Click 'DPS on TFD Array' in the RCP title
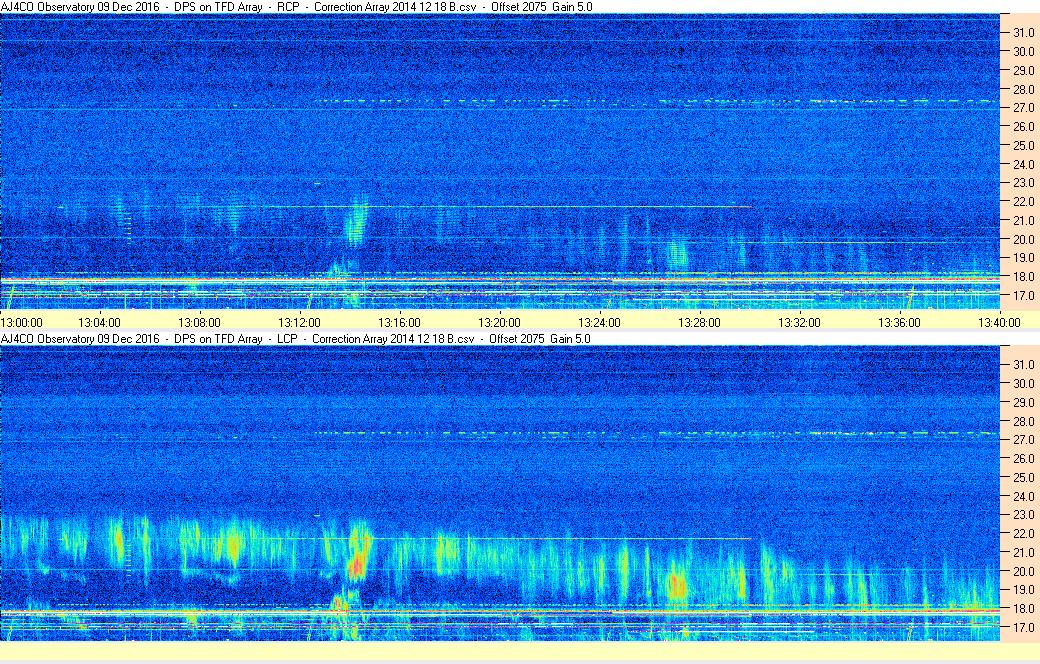 pyautogui.click(x=219, y=7)
